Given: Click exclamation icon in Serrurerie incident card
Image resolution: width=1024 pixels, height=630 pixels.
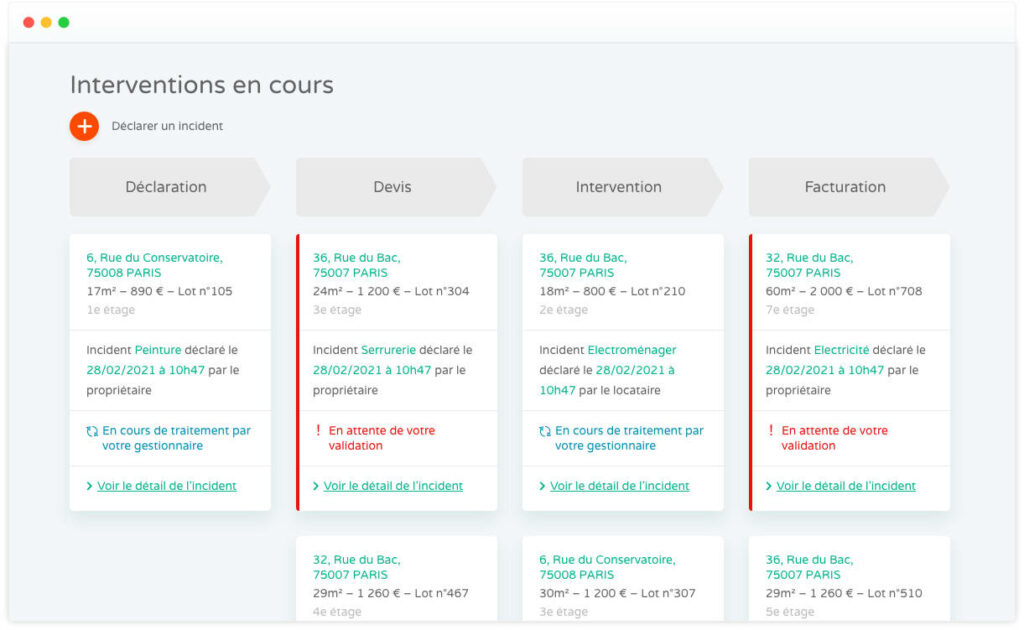Looking at the screenshot, I should pyautogui.click(x=318, y=430).
